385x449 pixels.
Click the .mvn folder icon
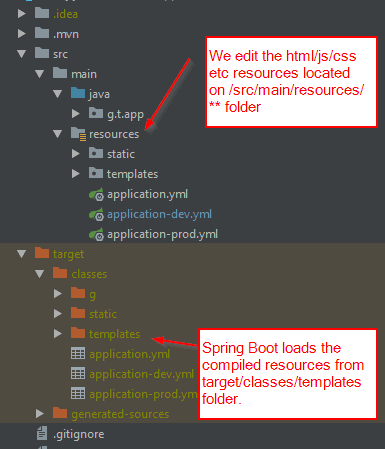click(42, 33)
